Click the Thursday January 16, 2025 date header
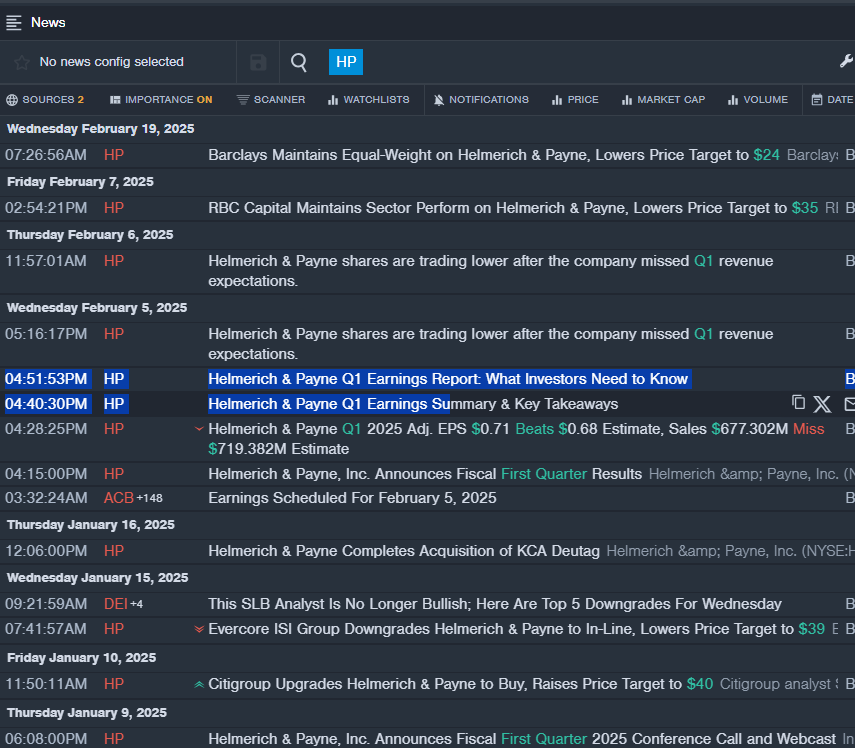Image resolution: width=855 pixels, height=748 pixels. pyautogui.click(x=91, y=524)
